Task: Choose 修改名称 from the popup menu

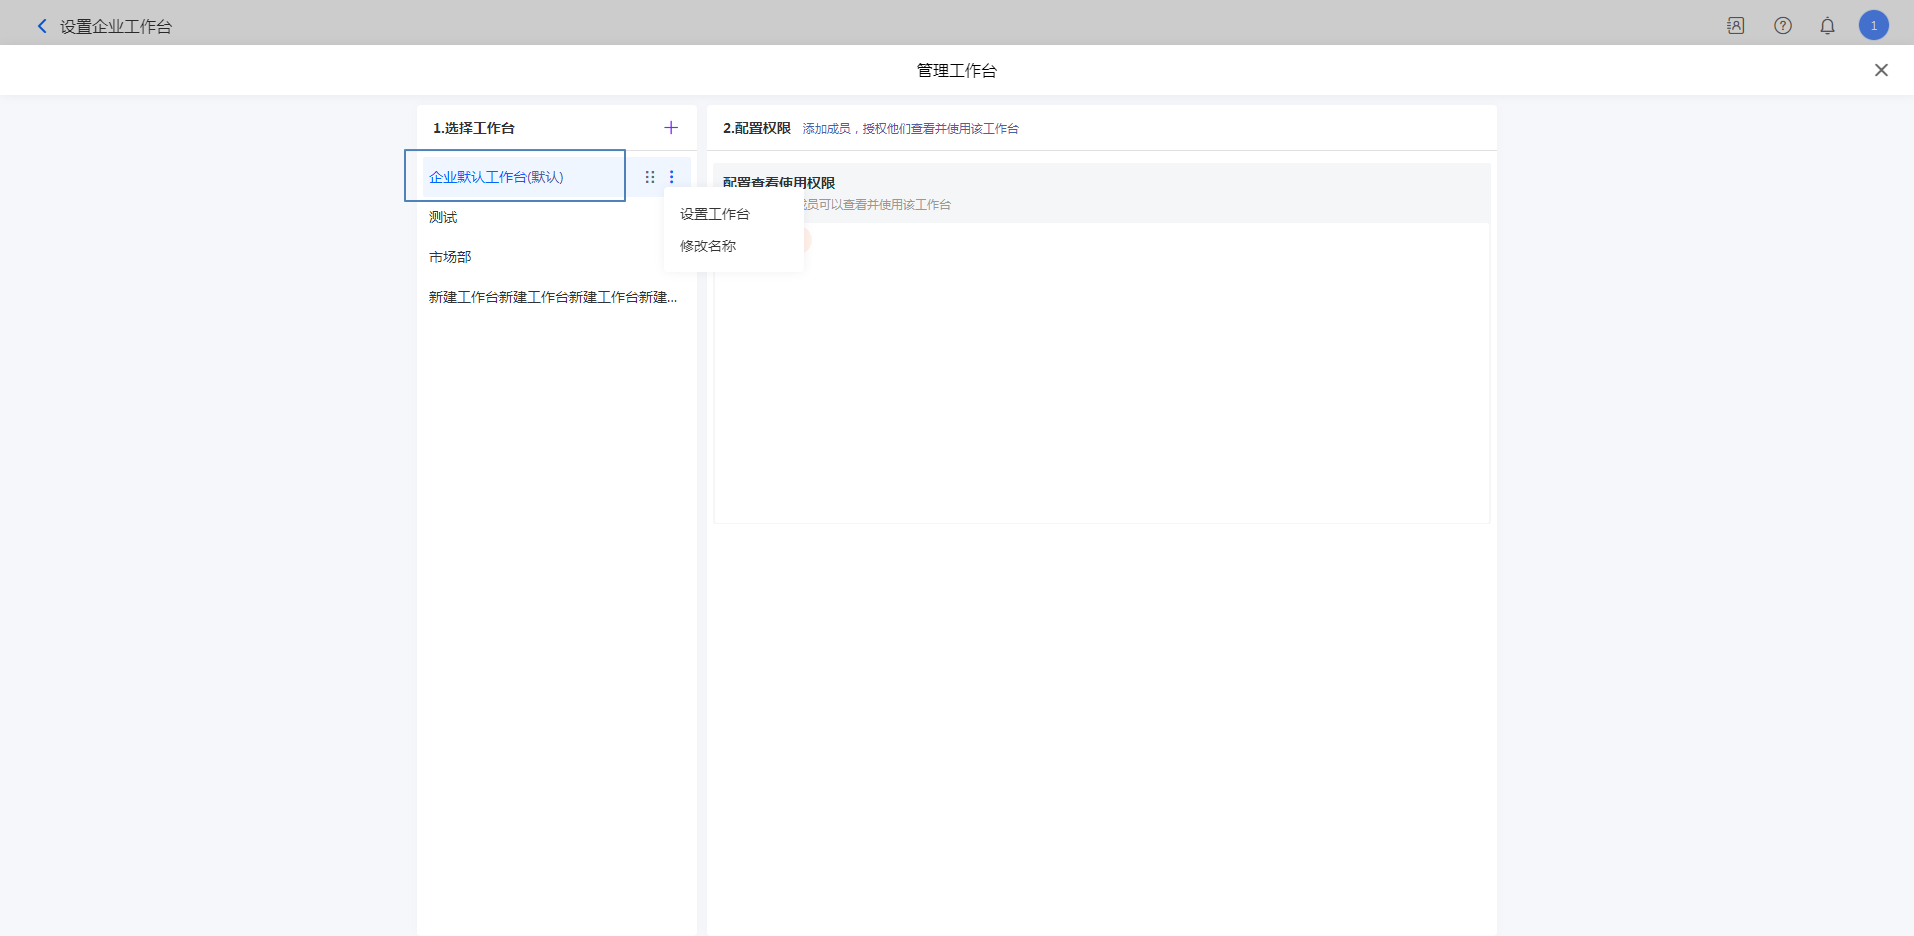Action: (x=708, y=246)
